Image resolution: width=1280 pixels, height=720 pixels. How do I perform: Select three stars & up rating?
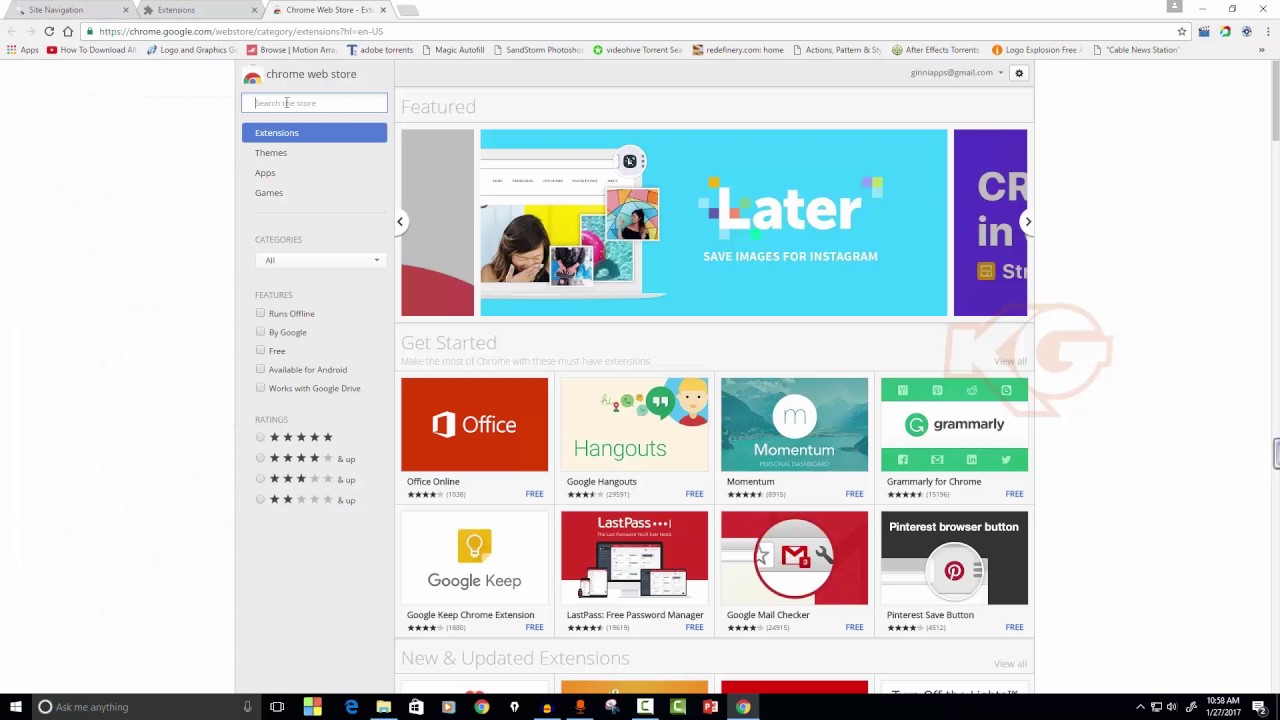tap(261, 479)
